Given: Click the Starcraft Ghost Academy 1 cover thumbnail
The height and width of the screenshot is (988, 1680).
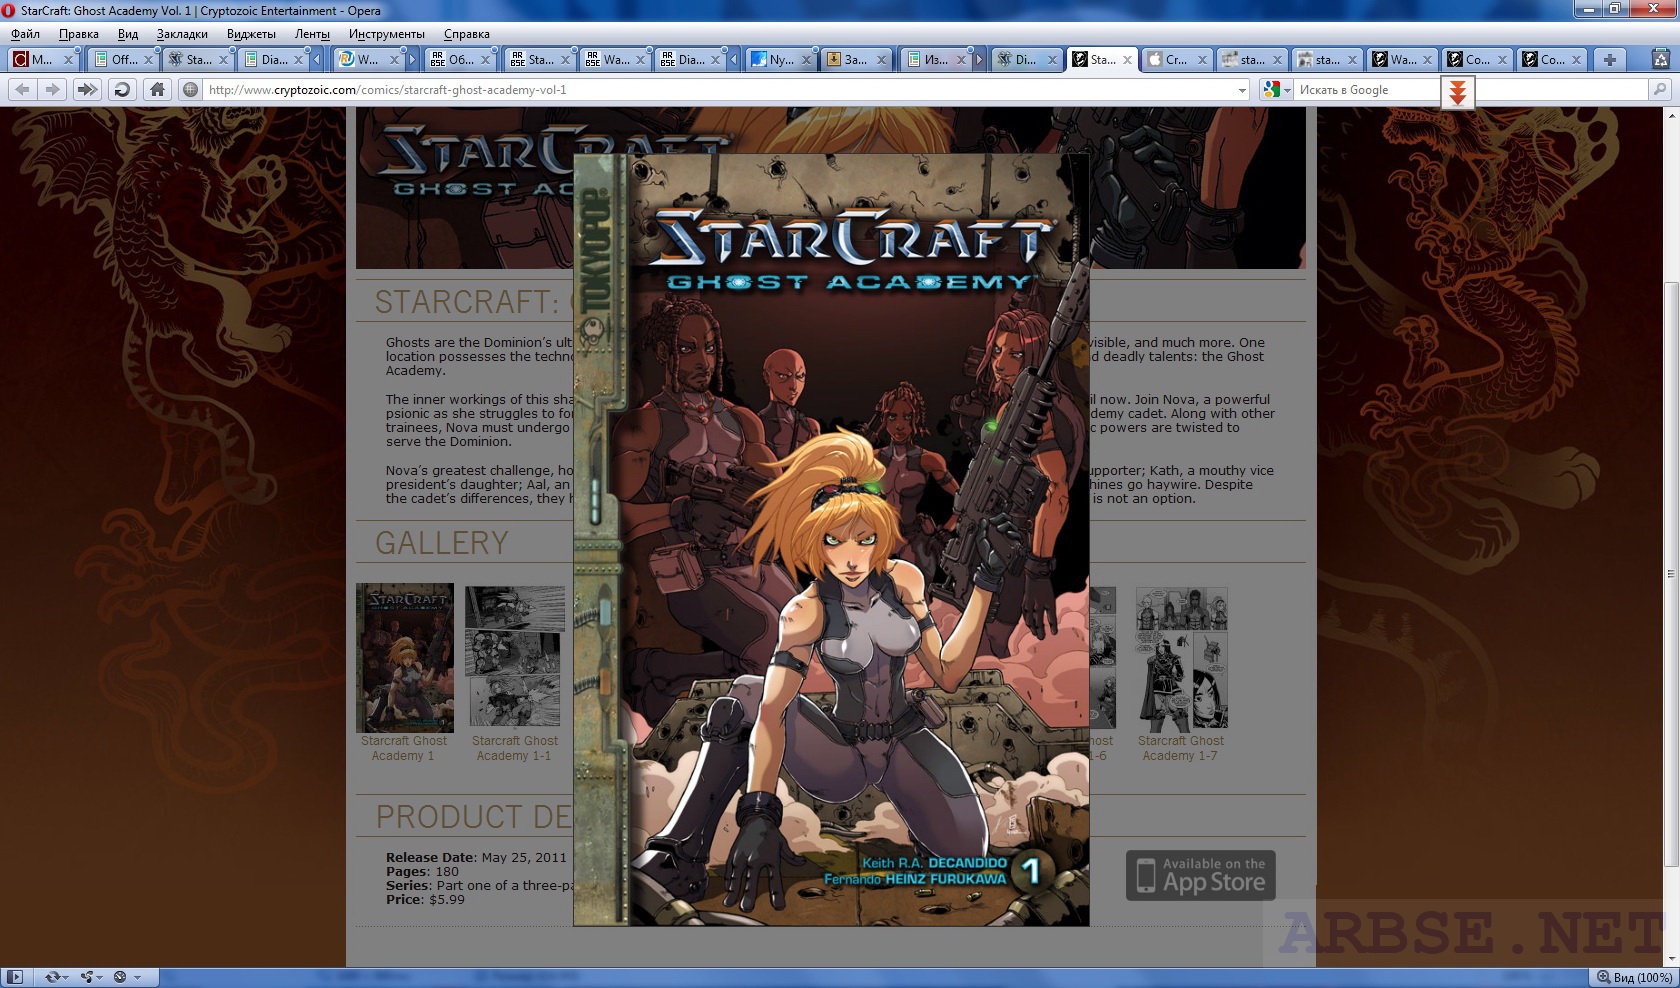Looking at the screenshot, I should pos(405,657).
